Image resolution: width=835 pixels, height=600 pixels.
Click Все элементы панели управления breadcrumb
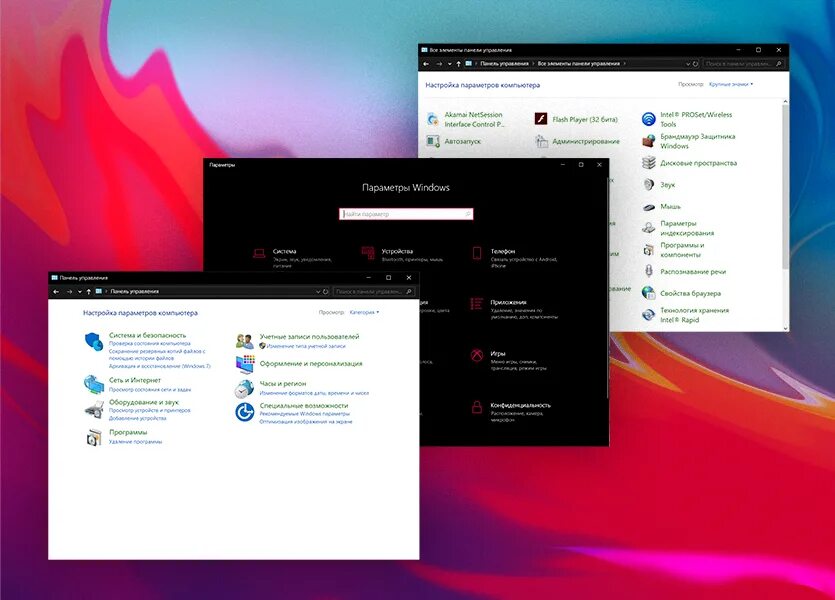[579, 64]
